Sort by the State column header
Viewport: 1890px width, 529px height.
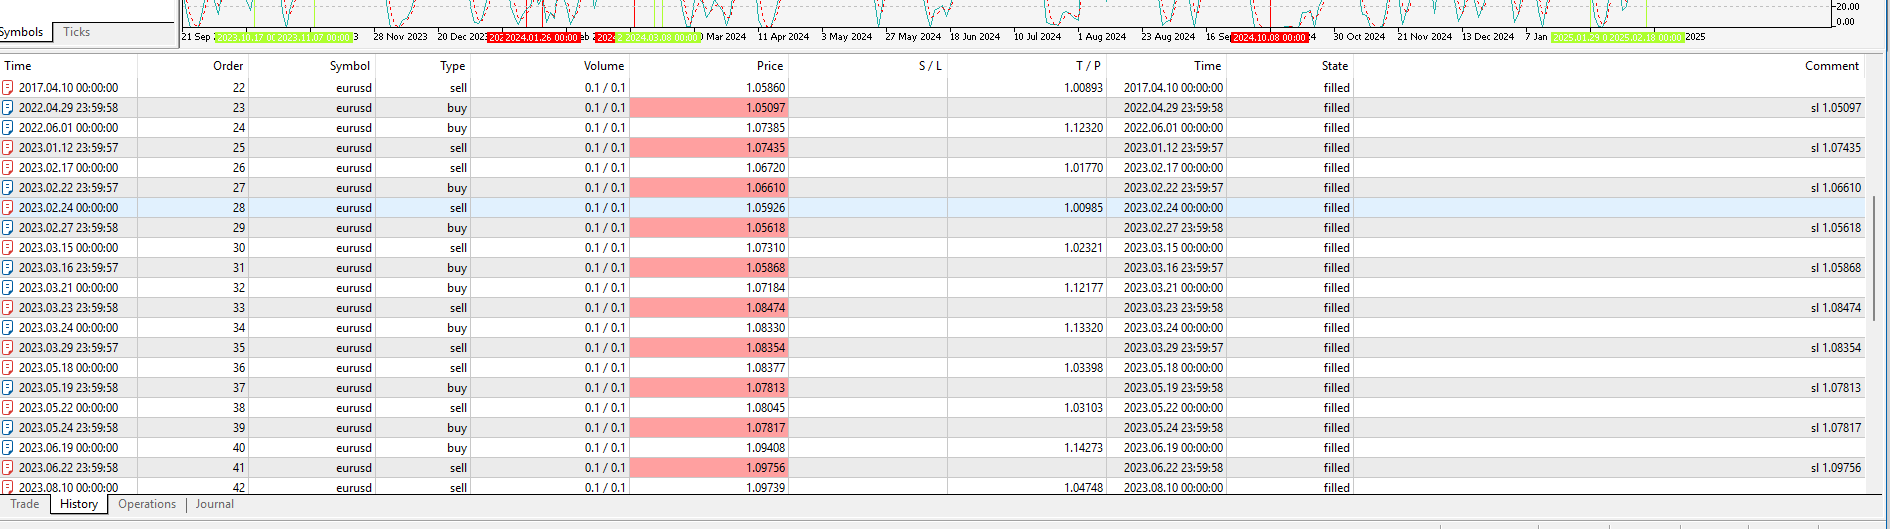[x=1290, y=66]
